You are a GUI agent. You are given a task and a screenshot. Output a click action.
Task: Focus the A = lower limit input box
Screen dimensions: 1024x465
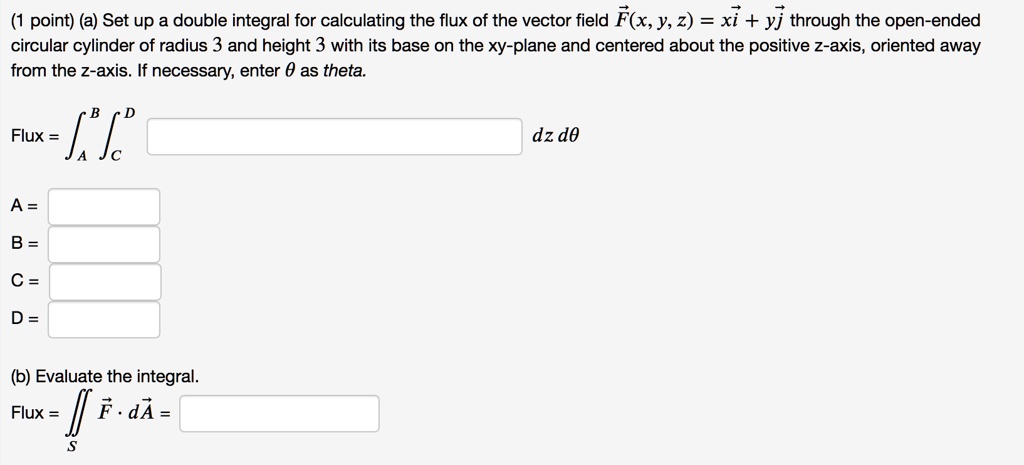[x=104, y=207]
